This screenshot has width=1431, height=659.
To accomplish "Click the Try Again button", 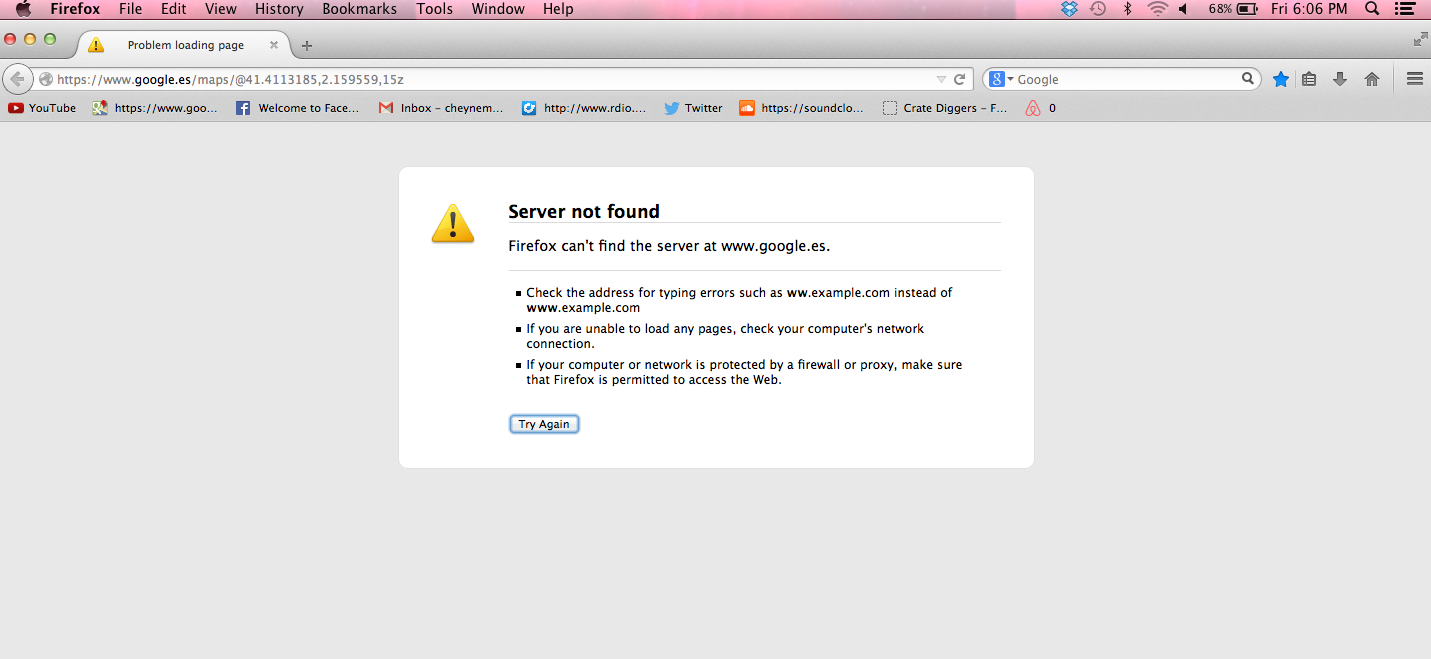I will tap(544, 424).
